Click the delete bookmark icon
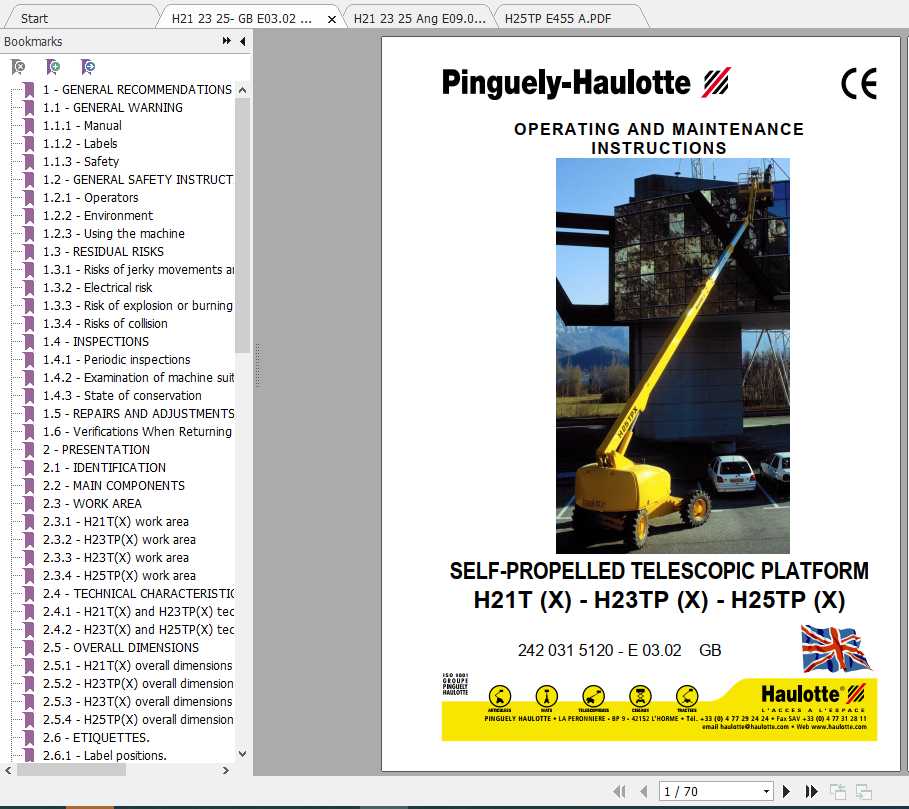The height and width of the screenshot is (809, 909). [x=18, y=67]
